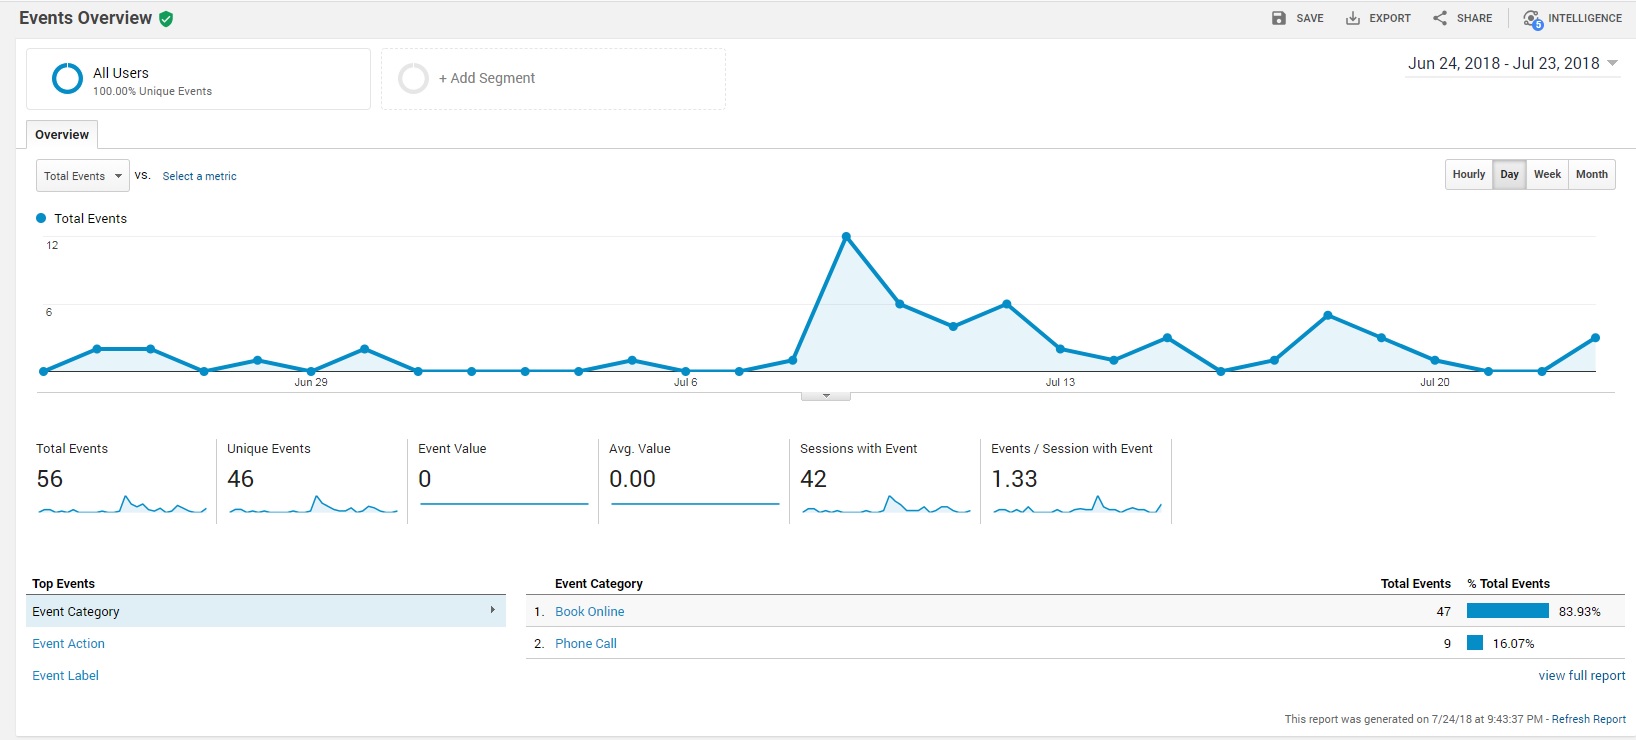Switch chart granularity to Hourly
The height and width of the screenshot is (740, 1636).
tap(1468, 174)
